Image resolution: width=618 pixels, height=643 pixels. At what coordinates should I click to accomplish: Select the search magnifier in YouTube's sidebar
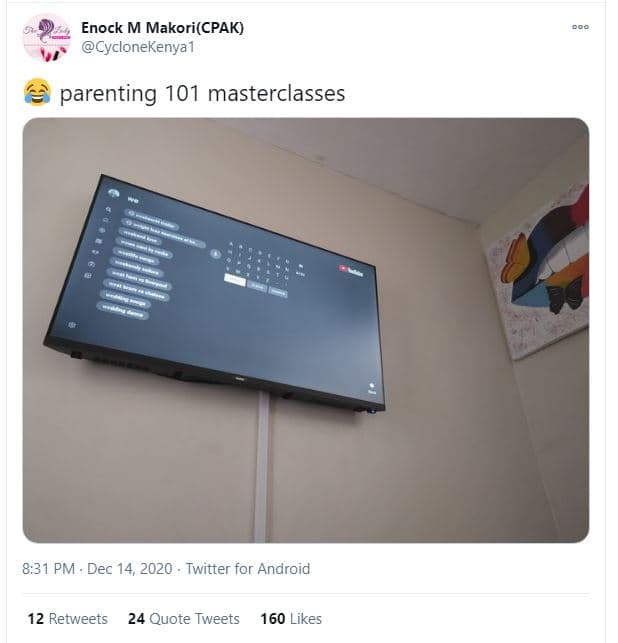(x=108, y=210)
